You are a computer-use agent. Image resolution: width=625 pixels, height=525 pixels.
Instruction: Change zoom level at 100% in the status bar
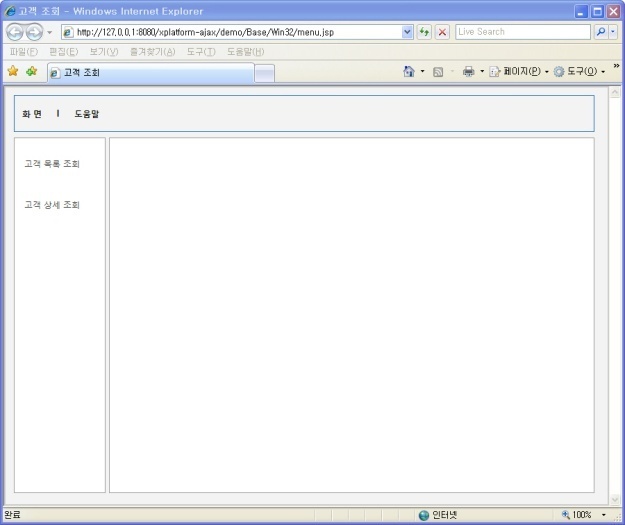point(584,515)
